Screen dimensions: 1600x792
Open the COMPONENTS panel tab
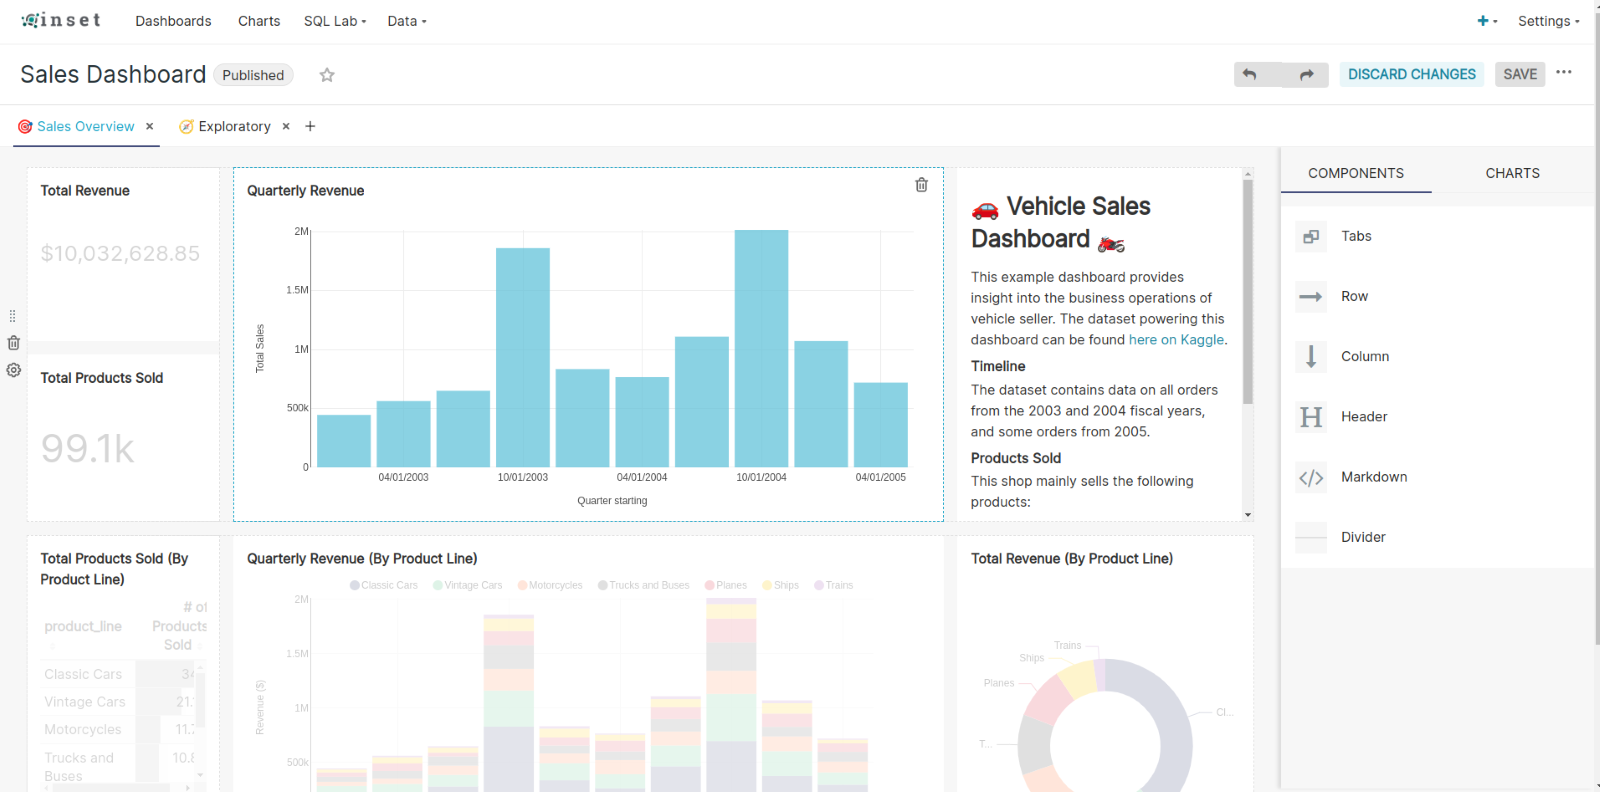pyautogui.click(x=1356, y=173)
